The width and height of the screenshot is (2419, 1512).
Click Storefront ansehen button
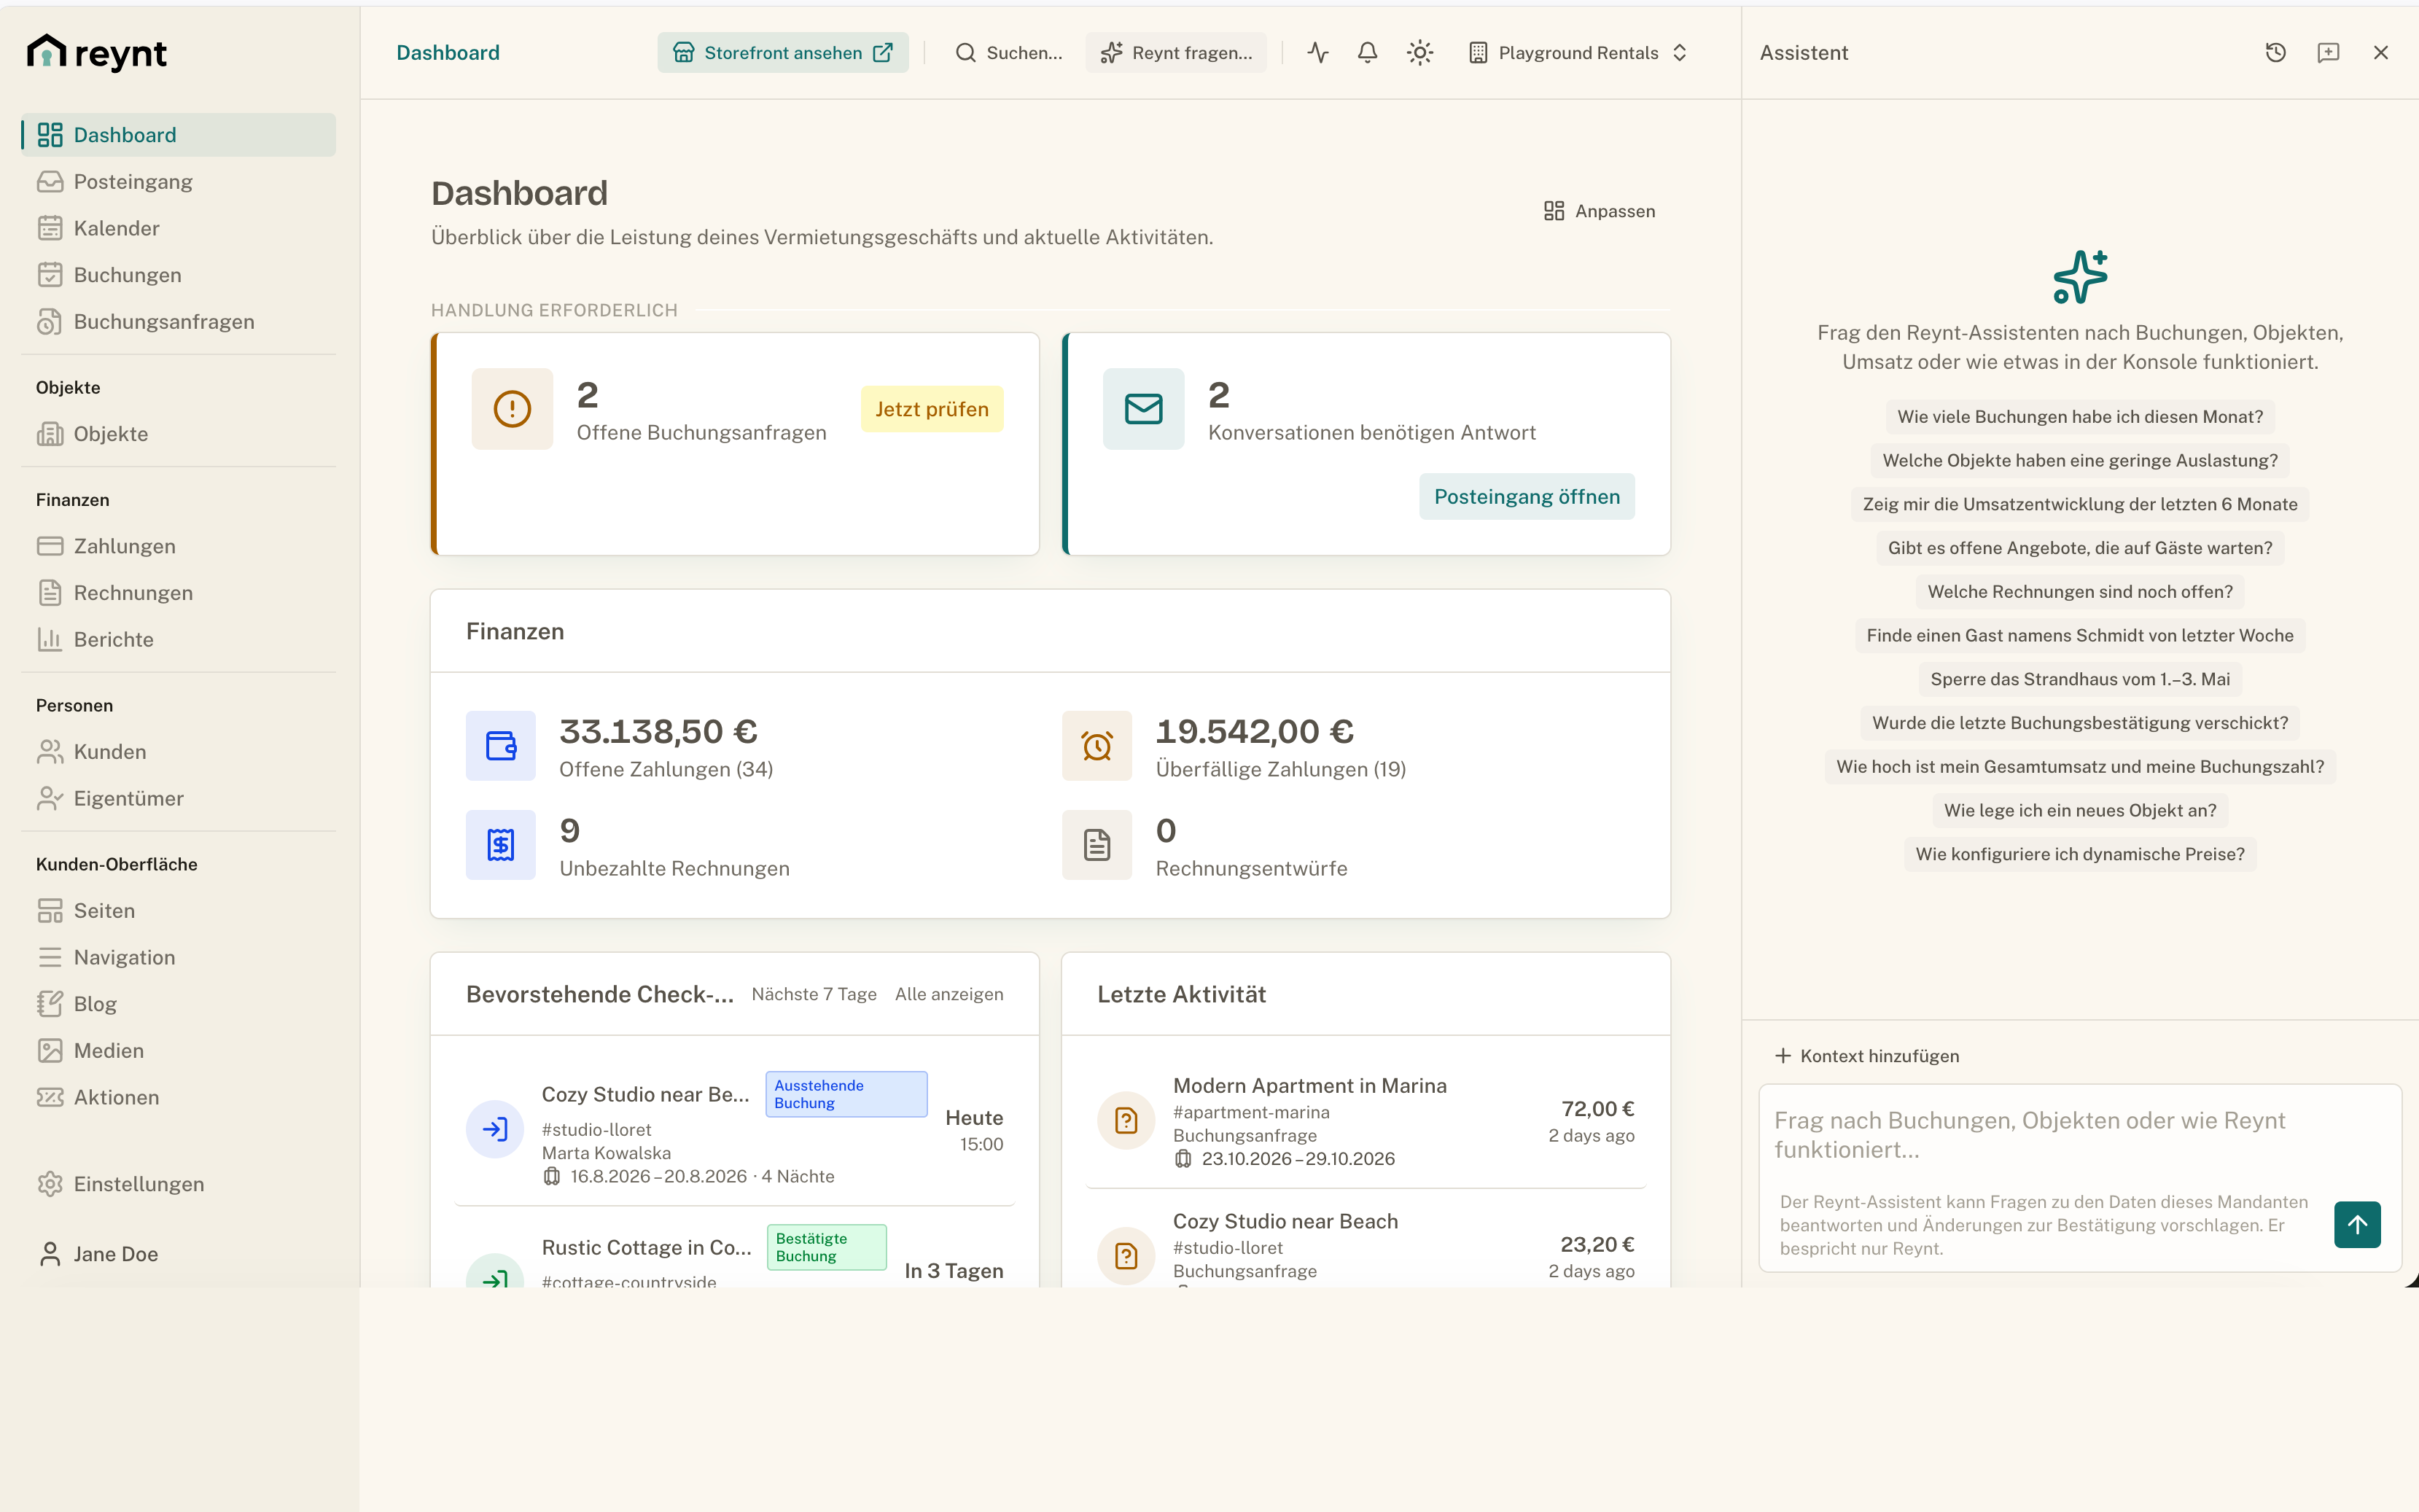[783, 53]
